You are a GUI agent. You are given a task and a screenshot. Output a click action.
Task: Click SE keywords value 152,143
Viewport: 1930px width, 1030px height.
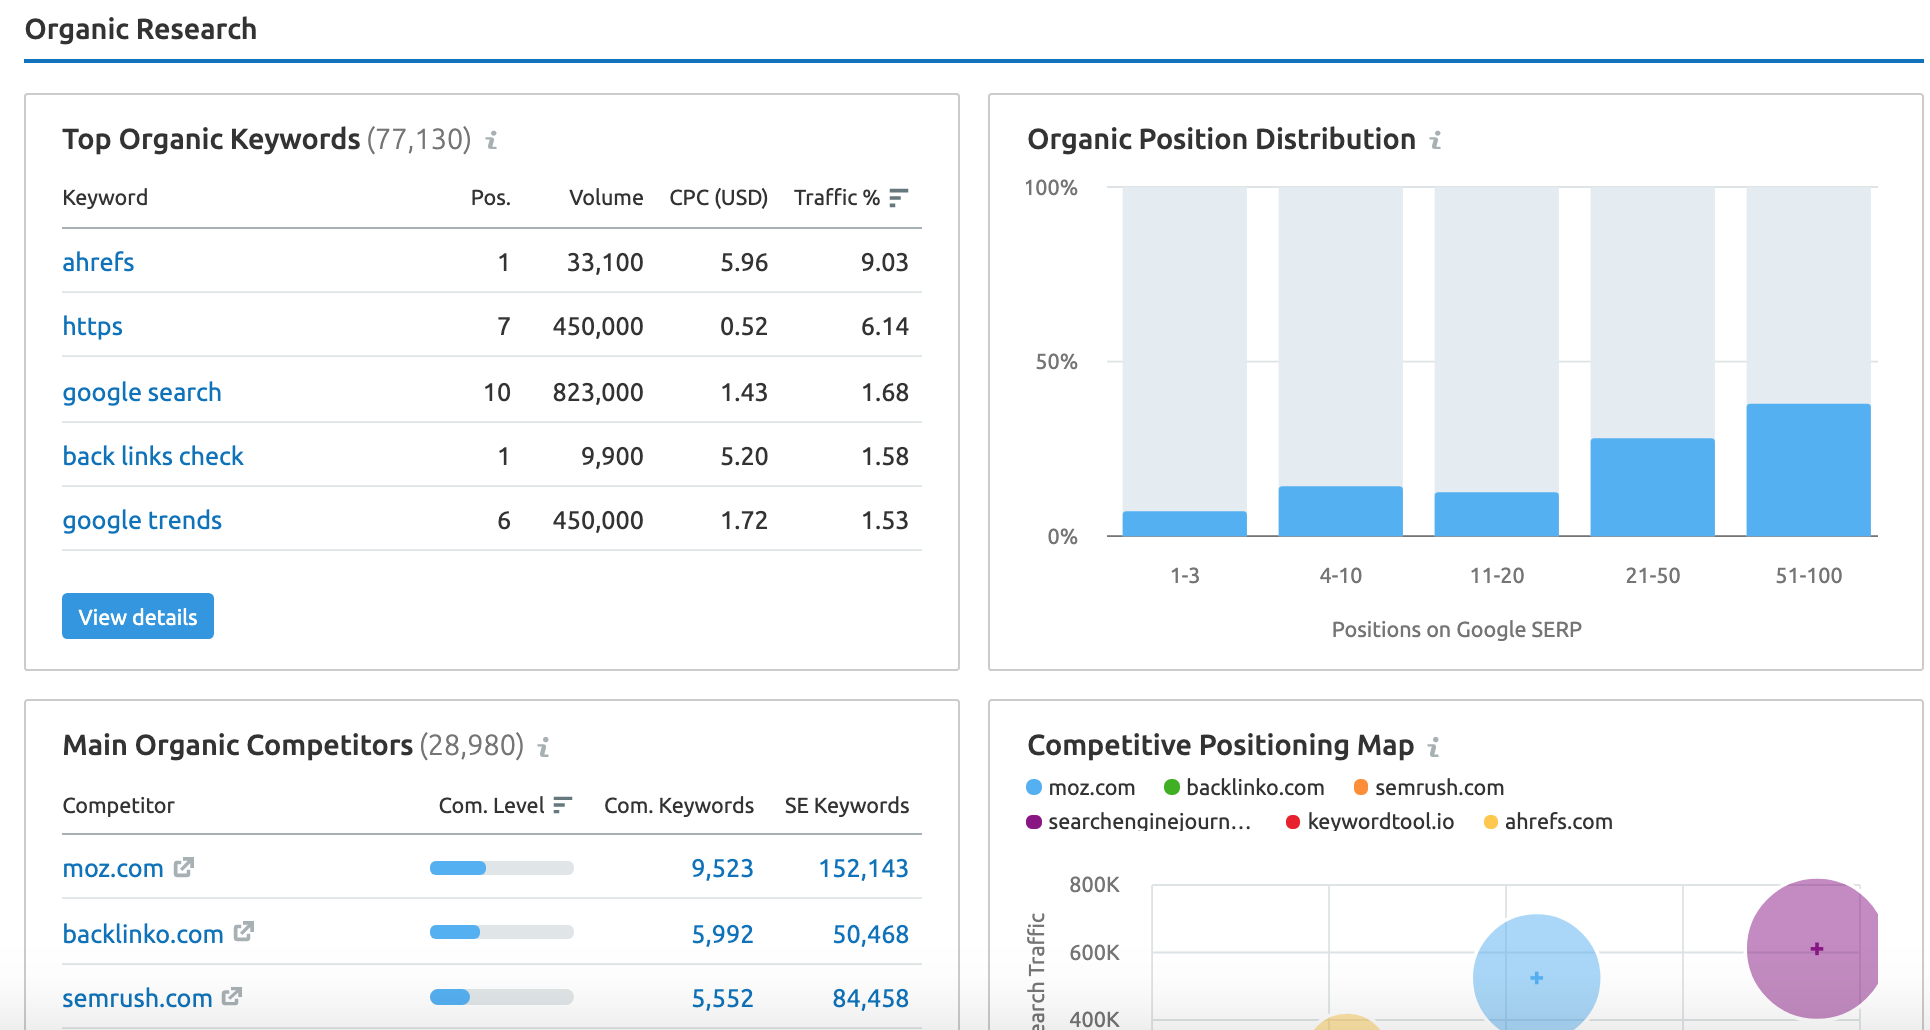click(863, 868)
